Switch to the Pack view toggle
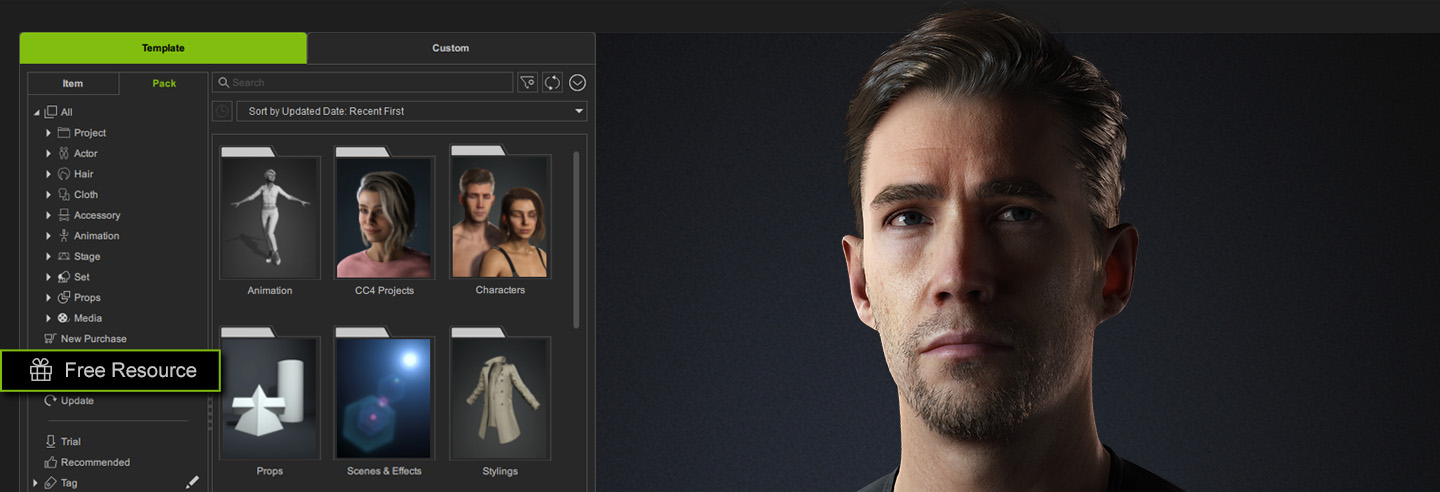The image size is (1440, 492). [164, 84]
